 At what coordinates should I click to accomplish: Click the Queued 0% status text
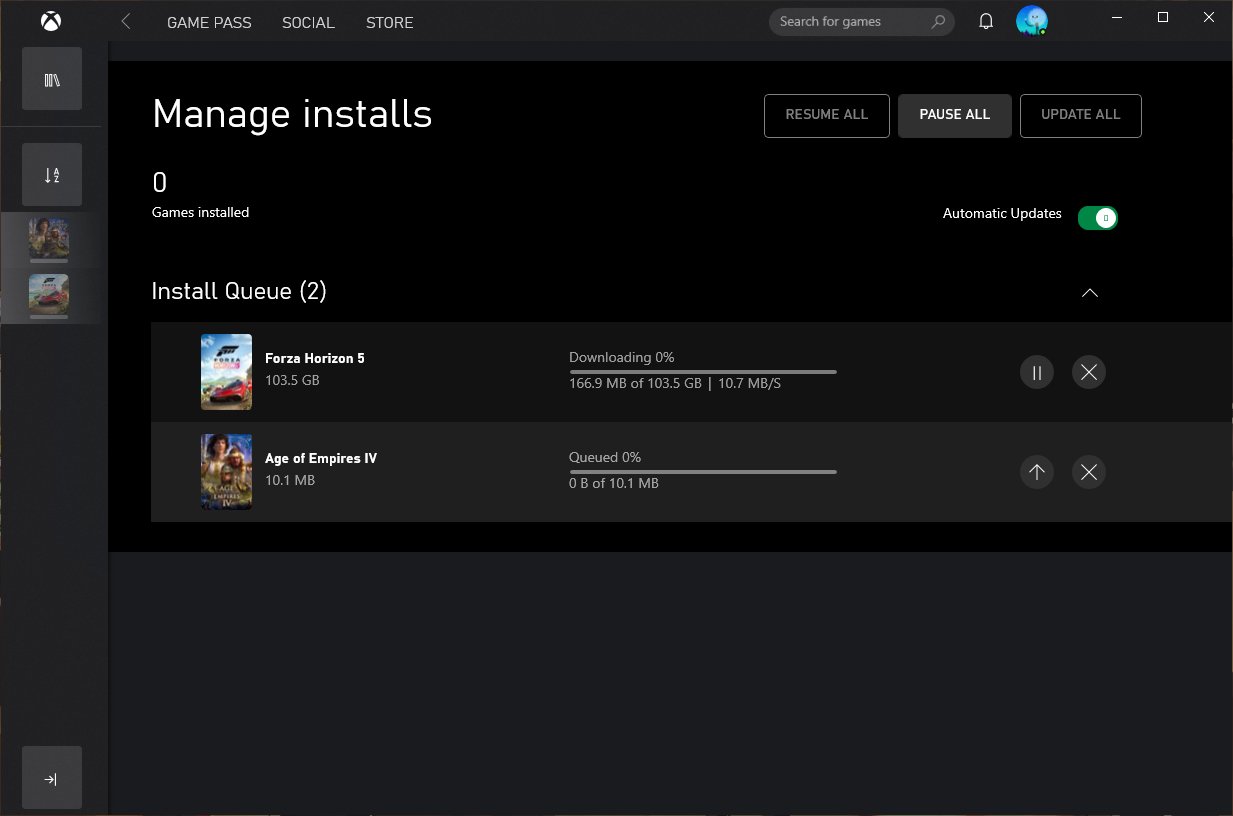point(605,457)
